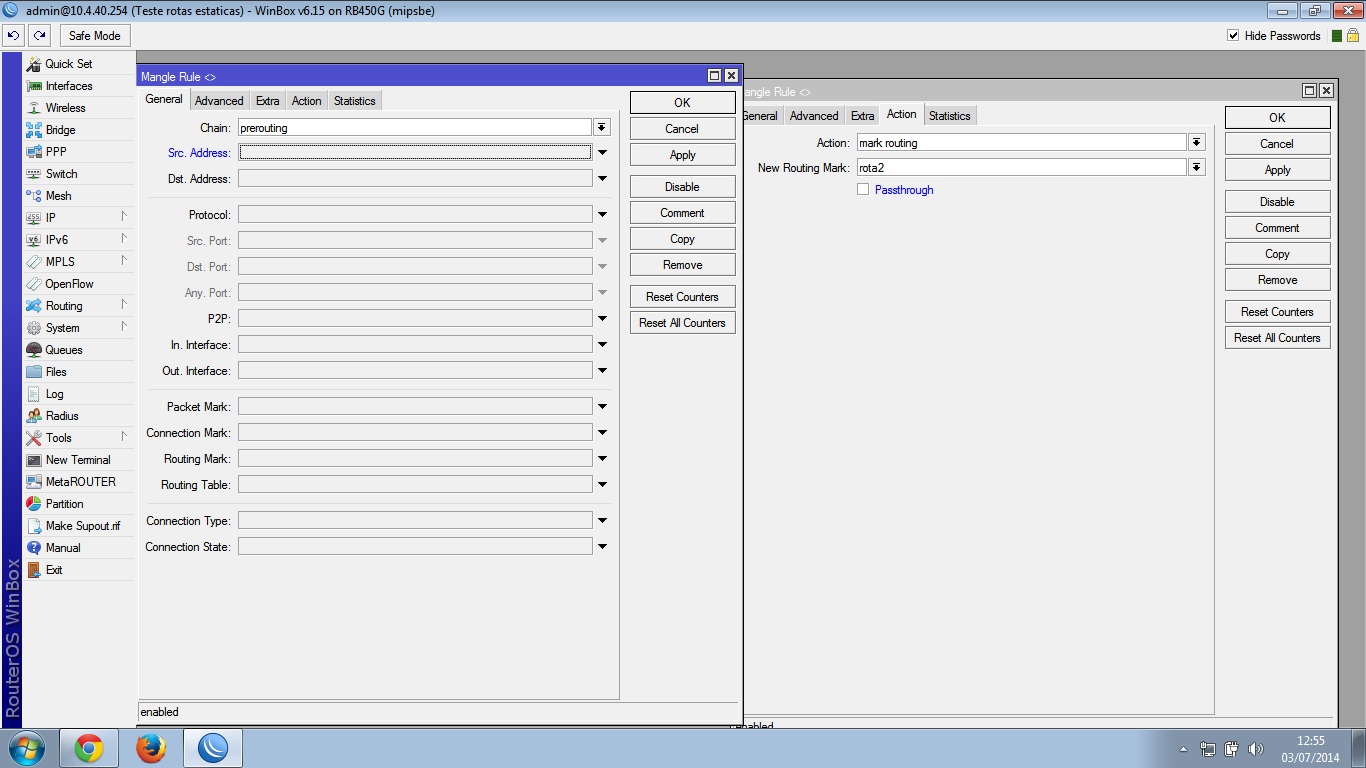The width and height of the screenshot is (1366, 768).
Task: Open the Windows Start menu
Action: tap(27, 748)
